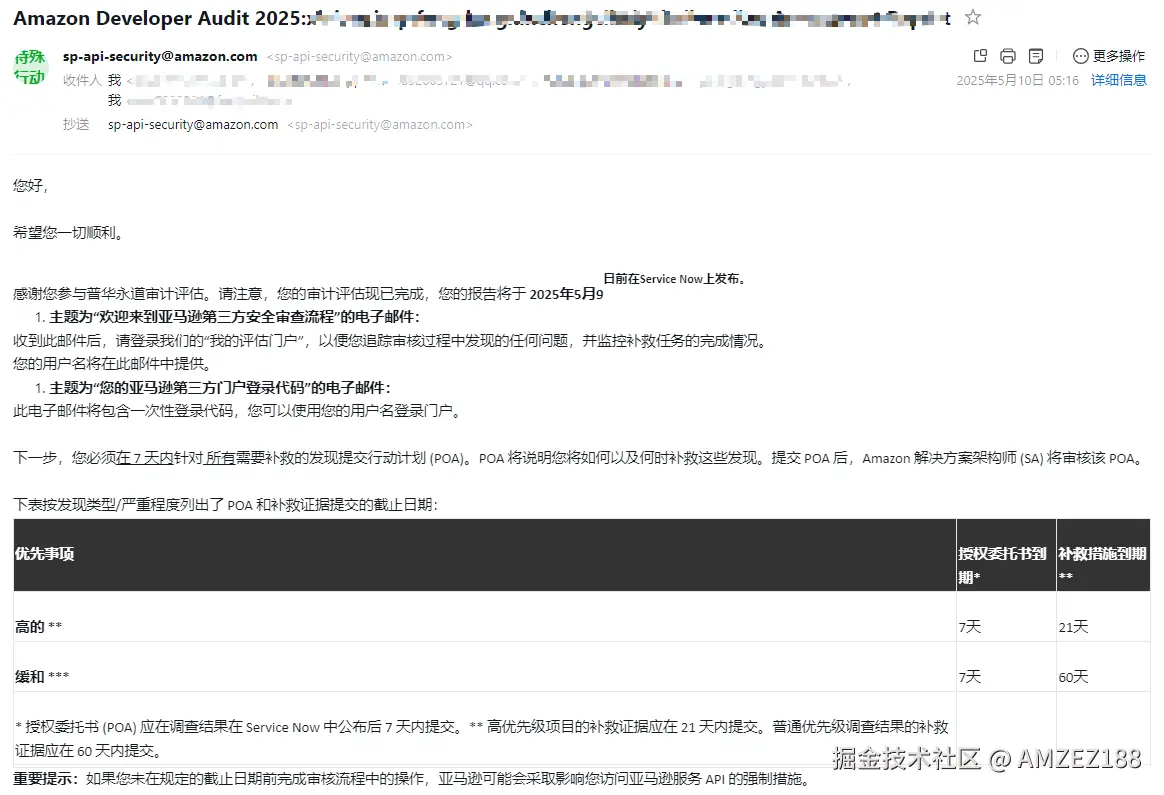Click the sender avatar image
1164x795 pixels.
[x=30, y=66]
